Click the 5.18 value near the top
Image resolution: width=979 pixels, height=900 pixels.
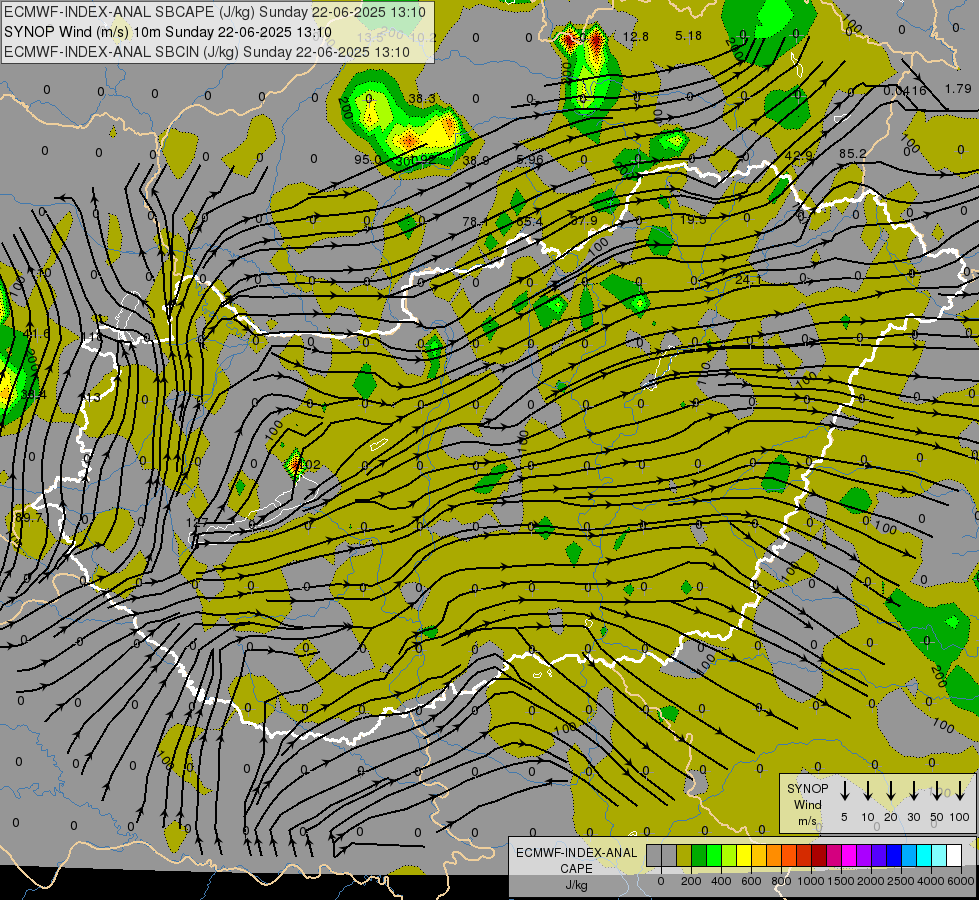pos(689,36)
